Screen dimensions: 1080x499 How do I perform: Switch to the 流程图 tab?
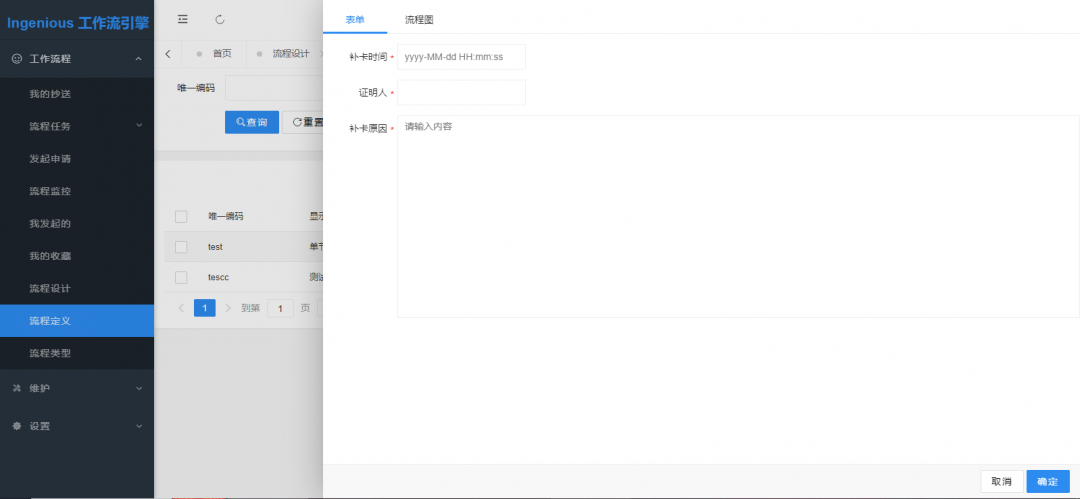click(419, 19)
